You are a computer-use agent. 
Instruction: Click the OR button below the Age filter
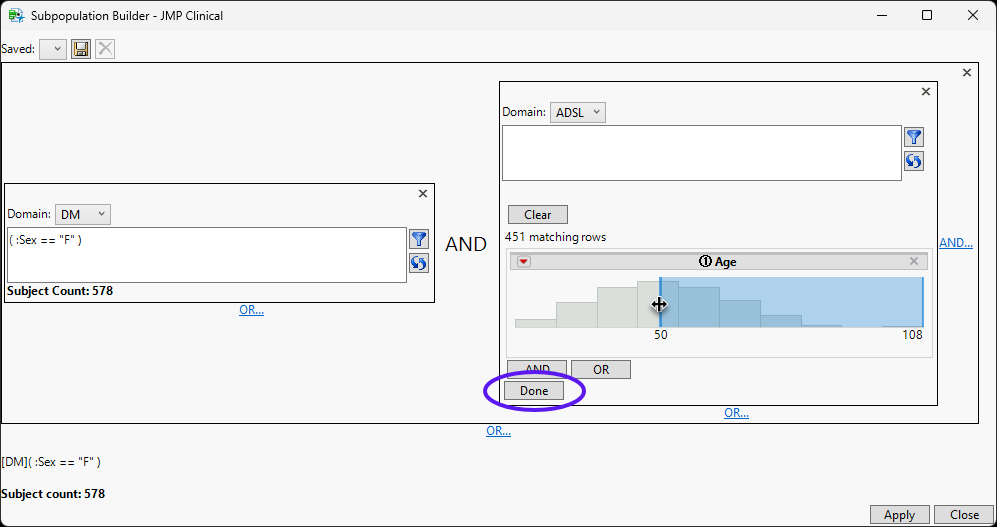point(600,369)
